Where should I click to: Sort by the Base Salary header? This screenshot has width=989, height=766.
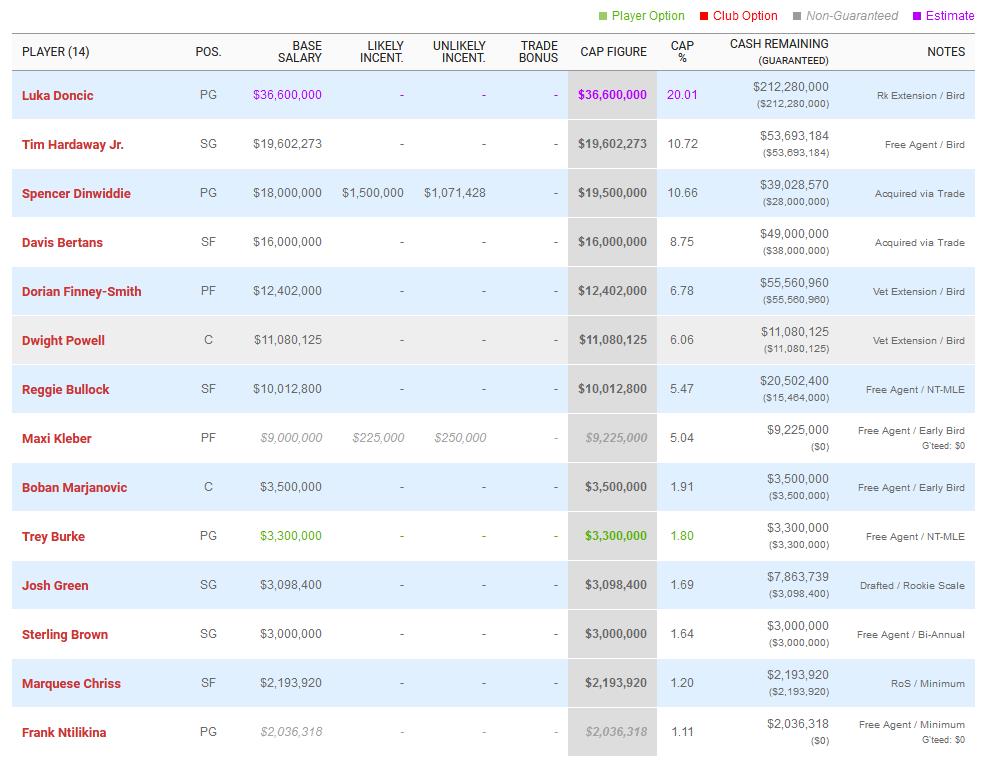coord(300,52)
